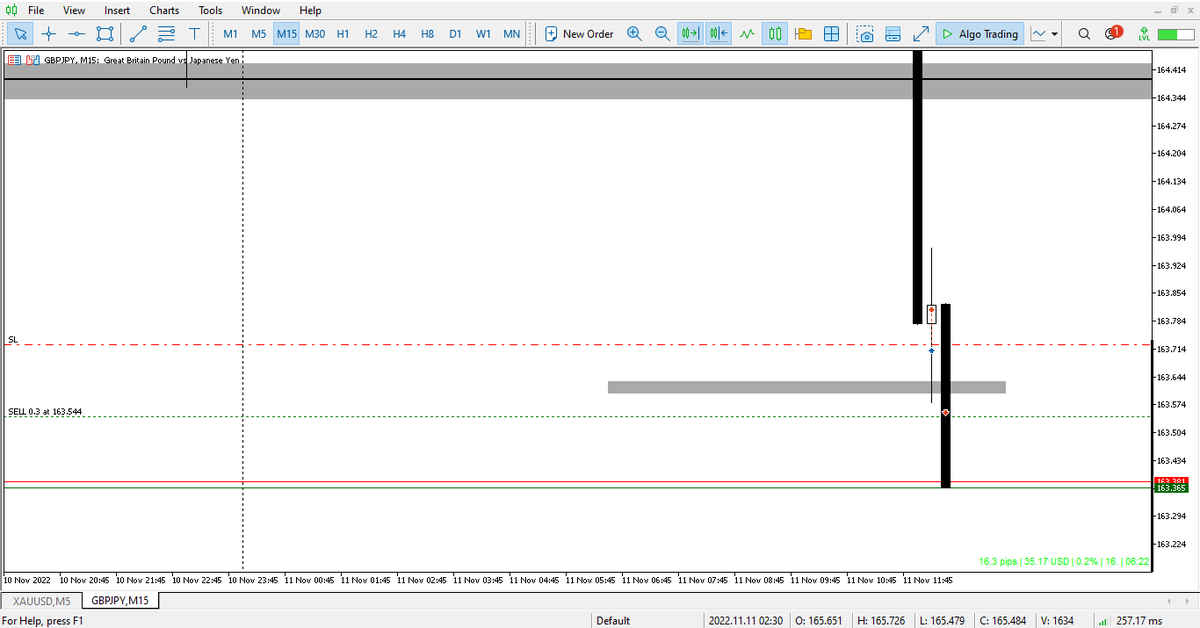Open the Charts menu
This screenshot has width=1200, height=628.
click(164, 10)
